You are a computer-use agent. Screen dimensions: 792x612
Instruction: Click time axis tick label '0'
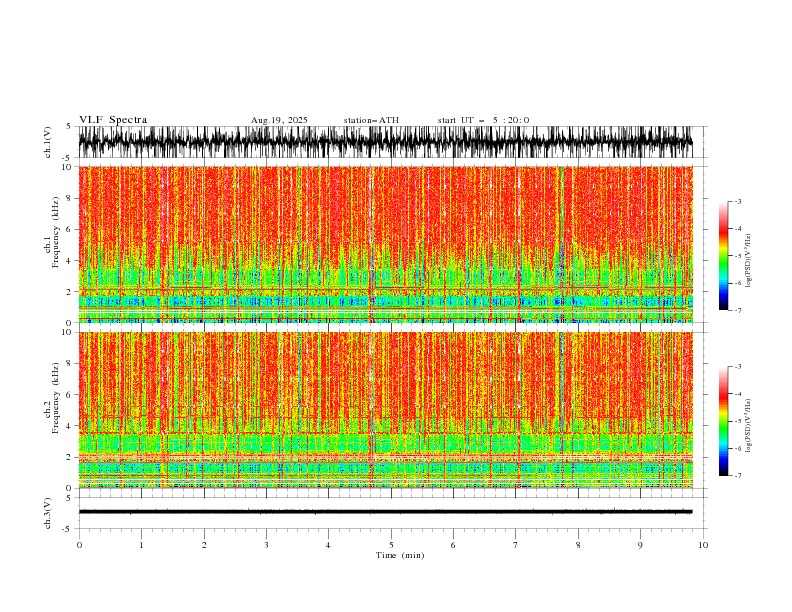(x=79, y=545)
